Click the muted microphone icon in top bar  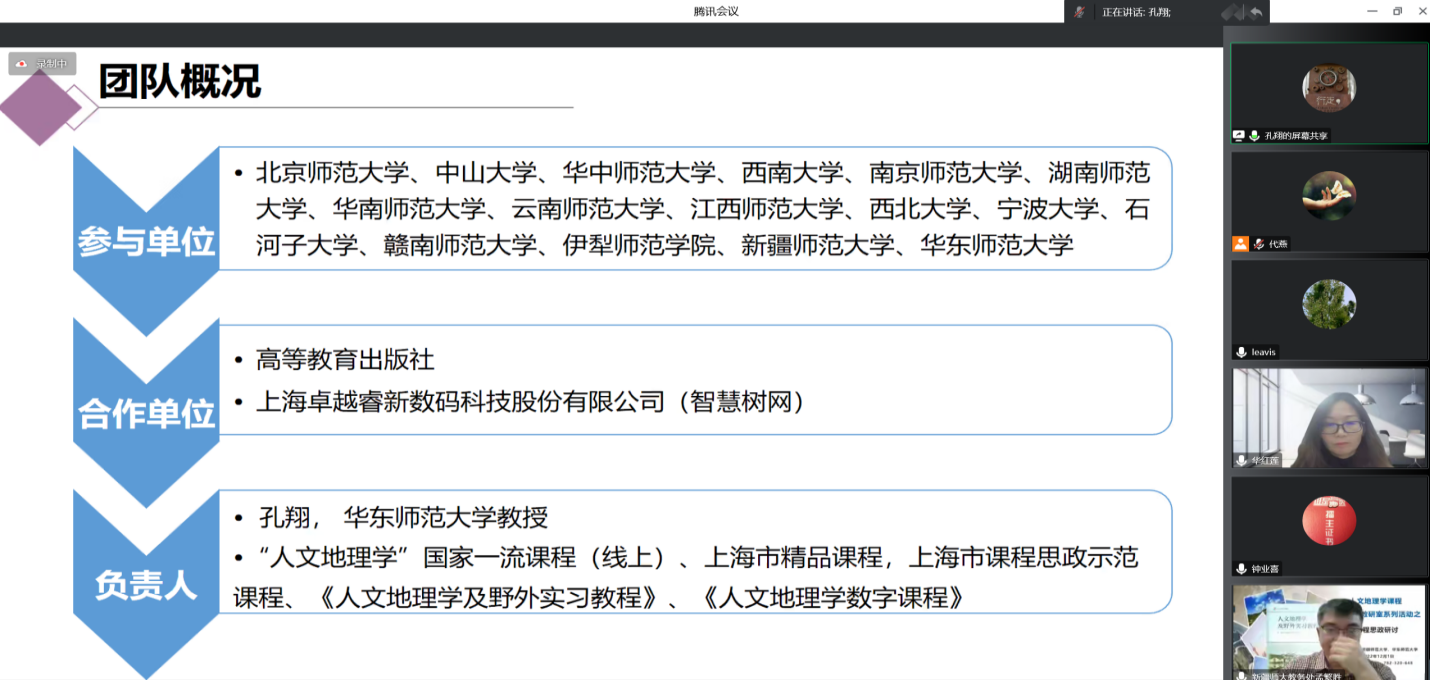tap(1079, 12)
